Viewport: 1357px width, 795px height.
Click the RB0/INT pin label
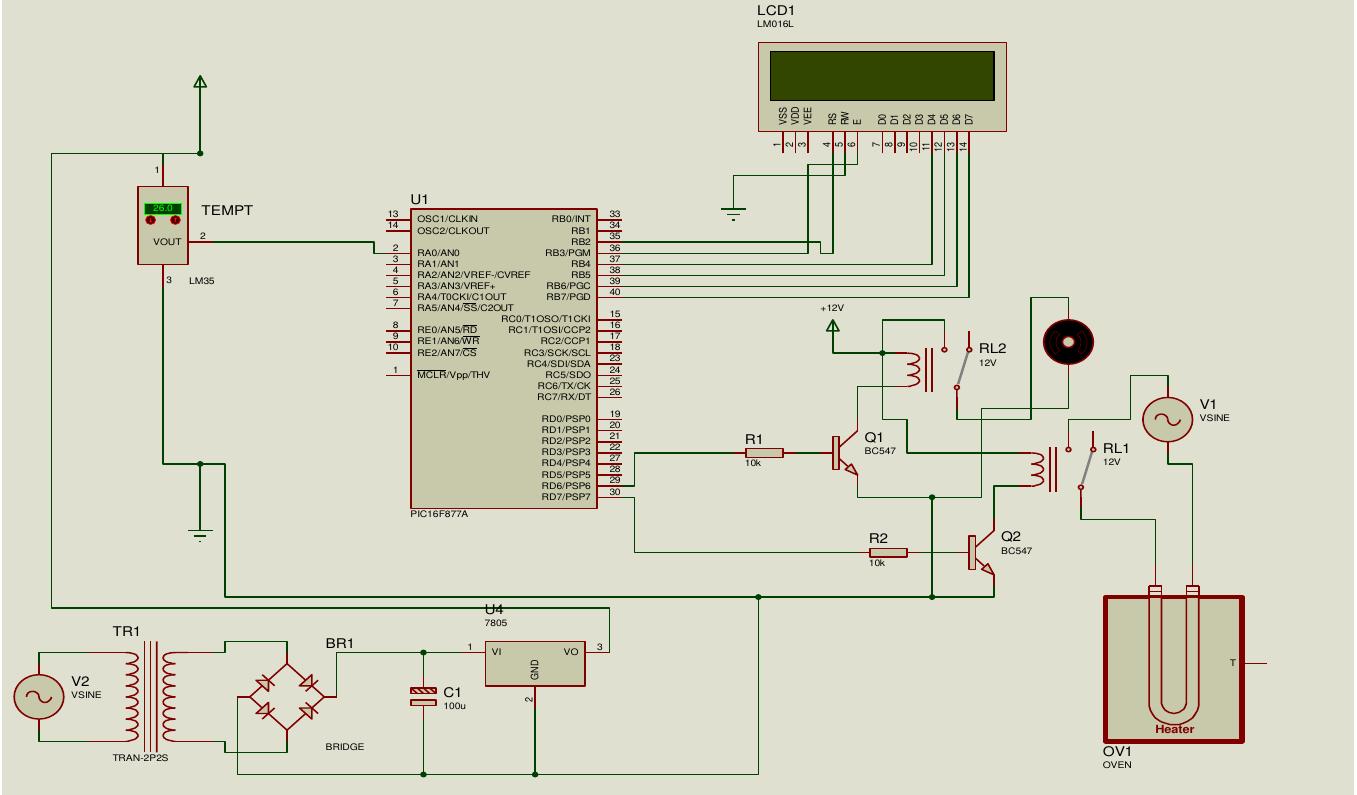coord(571,219)
